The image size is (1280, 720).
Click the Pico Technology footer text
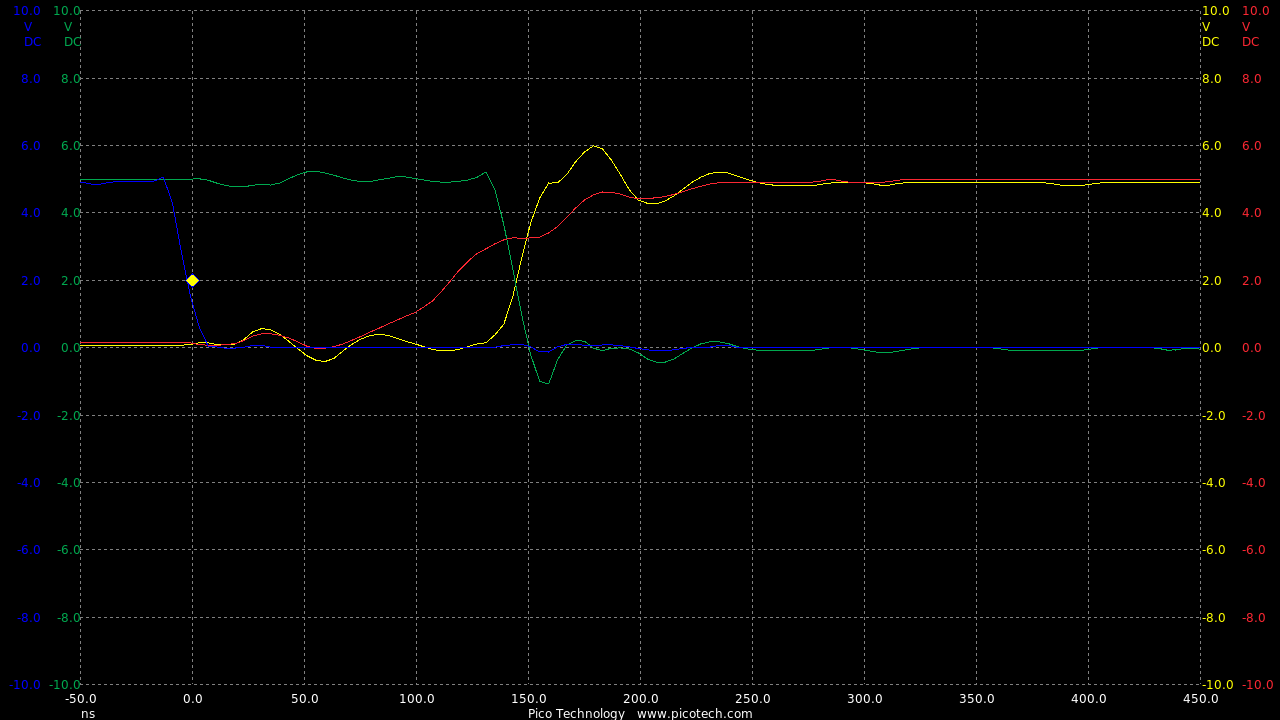click(576, 713)
